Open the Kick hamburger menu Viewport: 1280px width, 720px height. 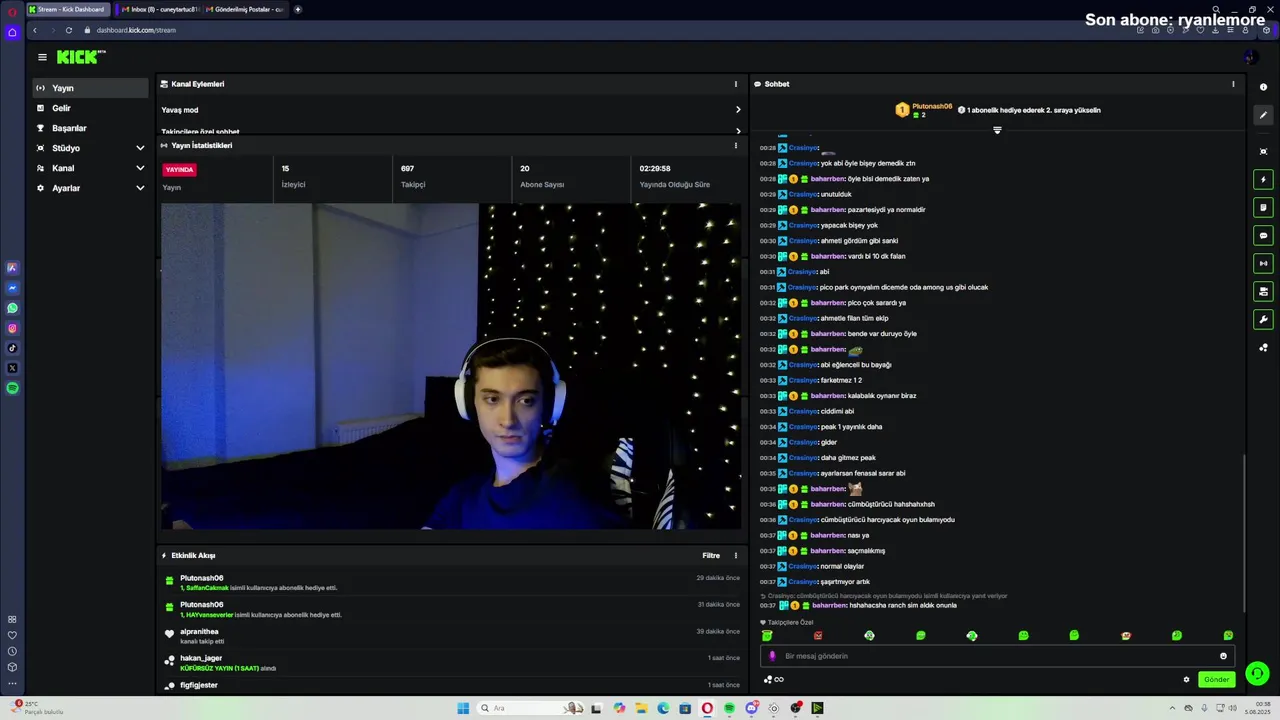[42, 58]
